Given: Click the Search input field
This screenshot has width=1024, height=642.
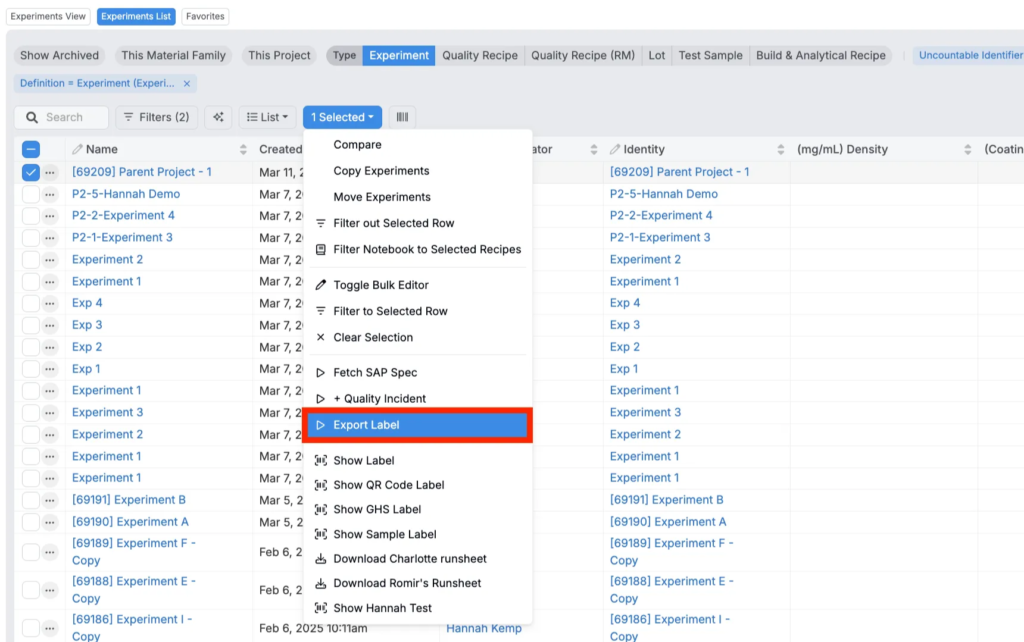Looking at the screenshot, I should pos(61,118).
